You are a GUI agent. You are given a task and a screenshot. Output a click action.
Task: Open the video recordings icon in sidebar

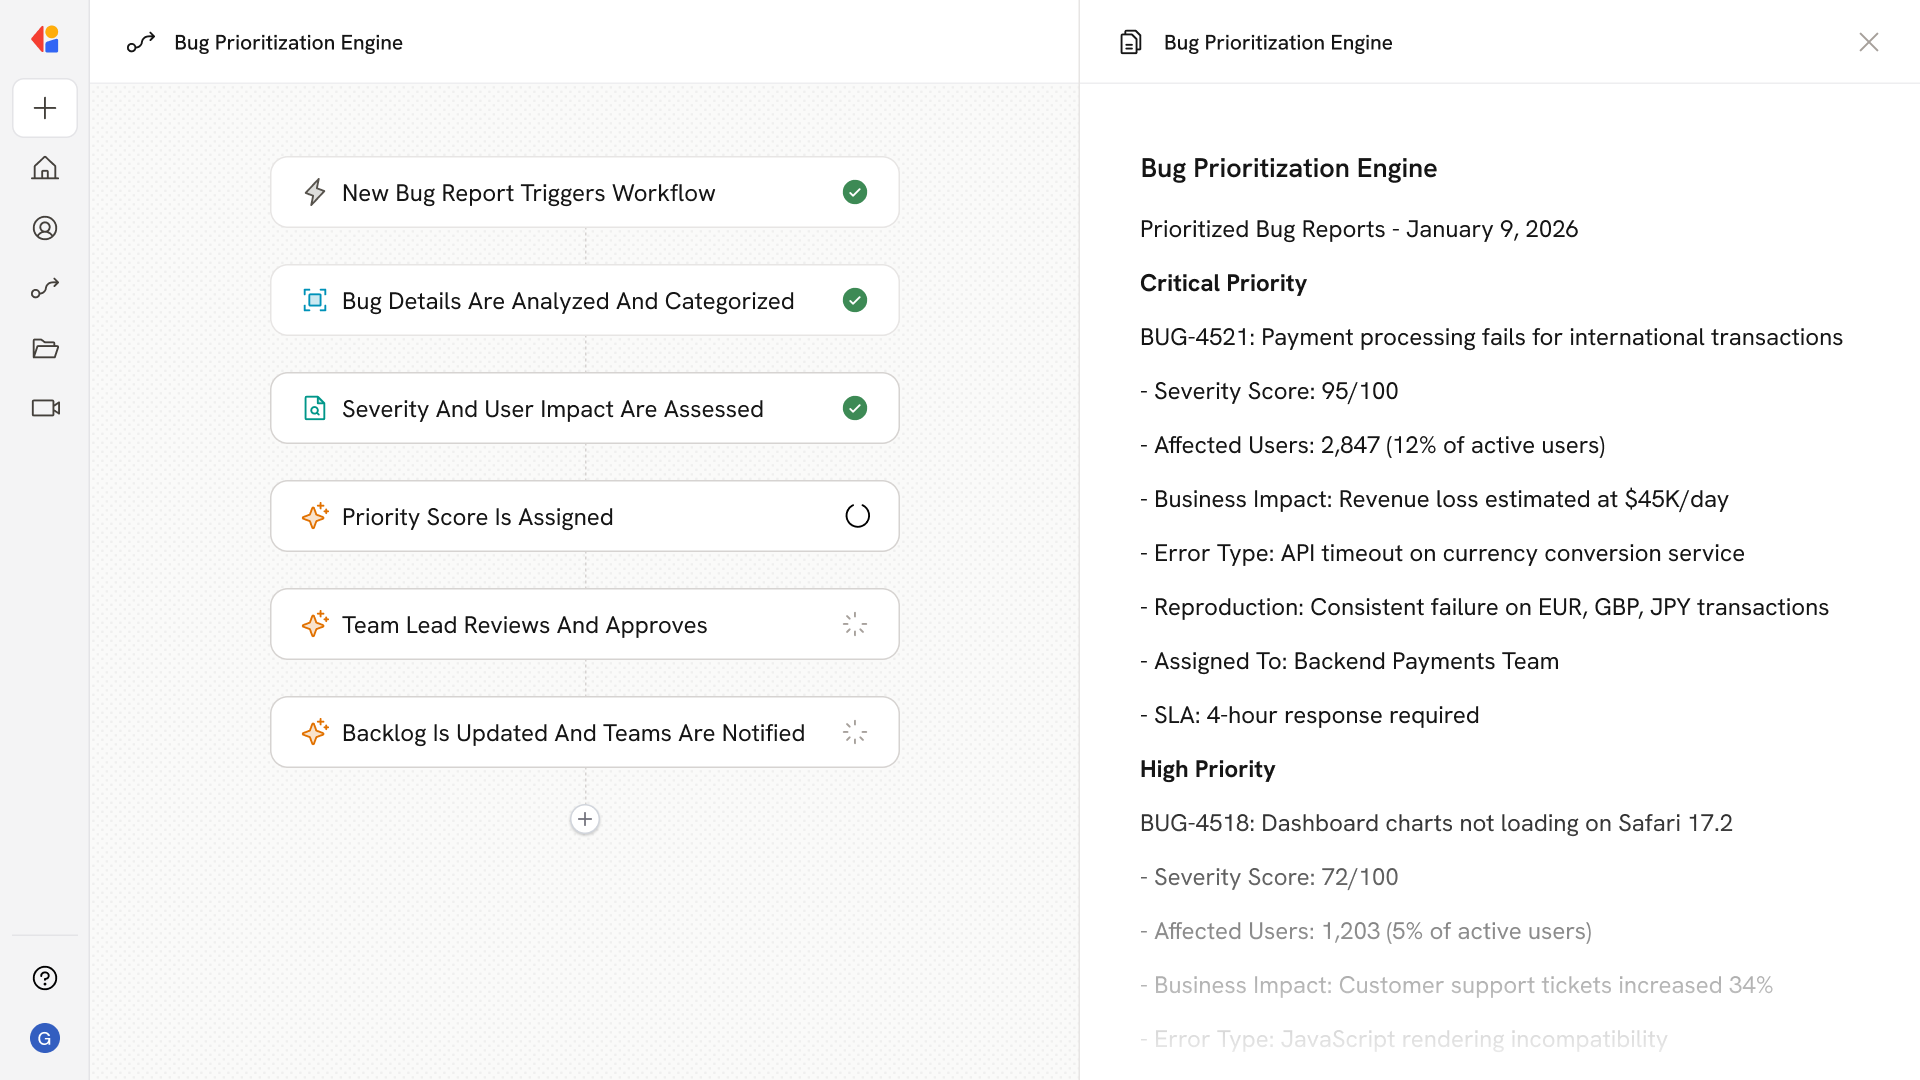(x=45, y=408)
